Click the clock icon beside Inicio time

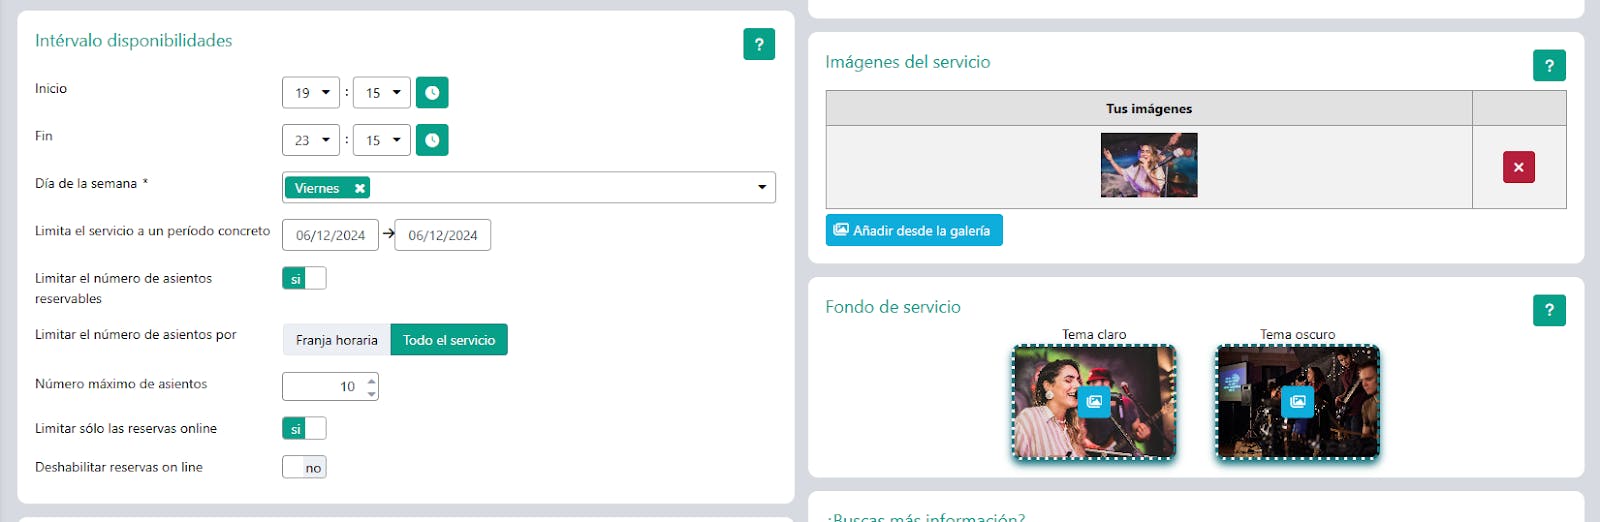pos(432,92)
